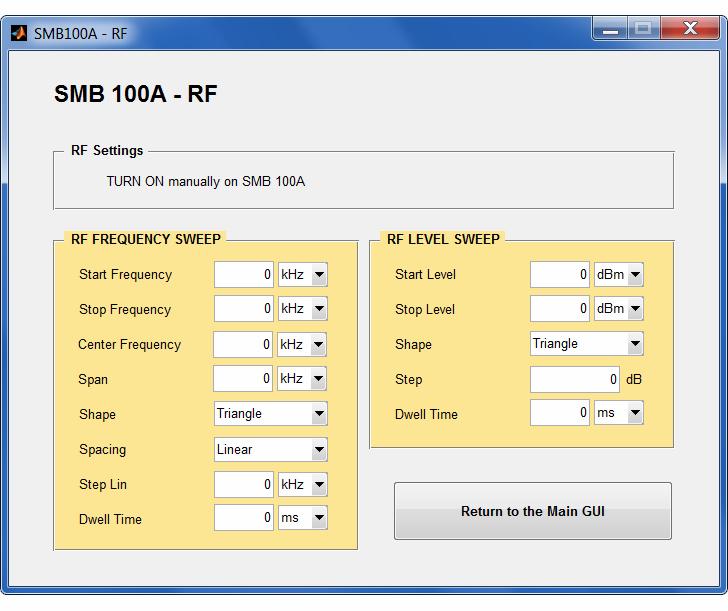
Task: Click the 'Span' label
Action: (x=93, y=380)
